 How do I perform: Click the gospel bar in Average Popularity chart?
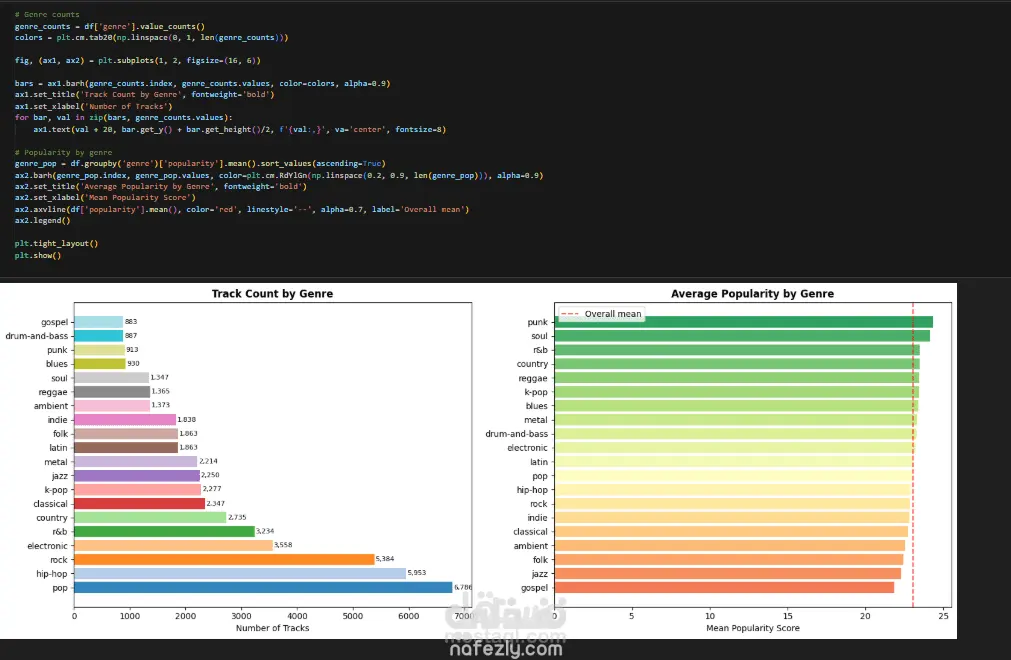(723, 588)
